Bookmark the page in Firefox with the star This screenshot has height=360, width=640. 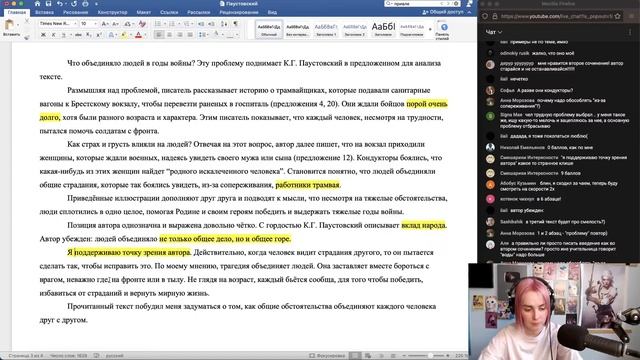(618, 16)
